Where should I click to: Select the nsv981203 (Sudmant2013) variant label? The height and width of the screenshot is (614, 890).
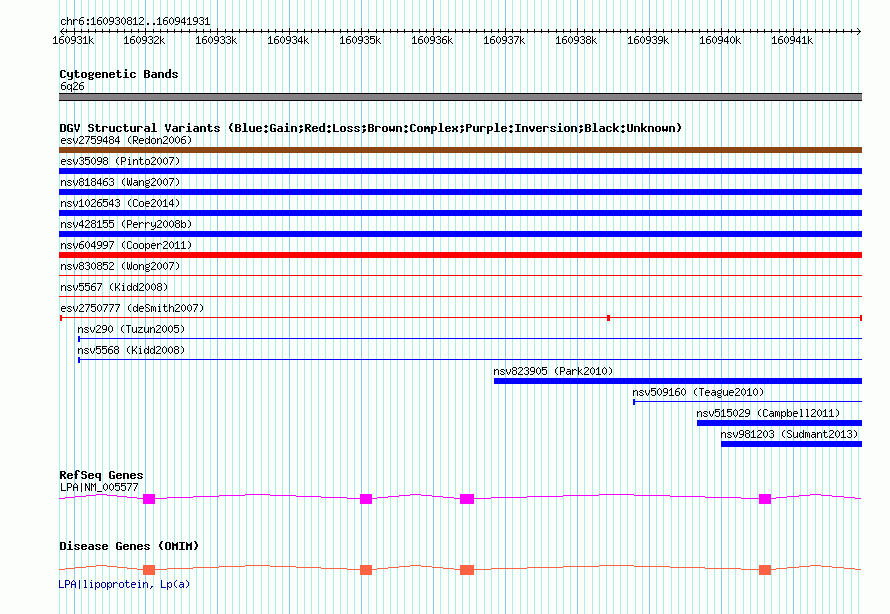788,434
